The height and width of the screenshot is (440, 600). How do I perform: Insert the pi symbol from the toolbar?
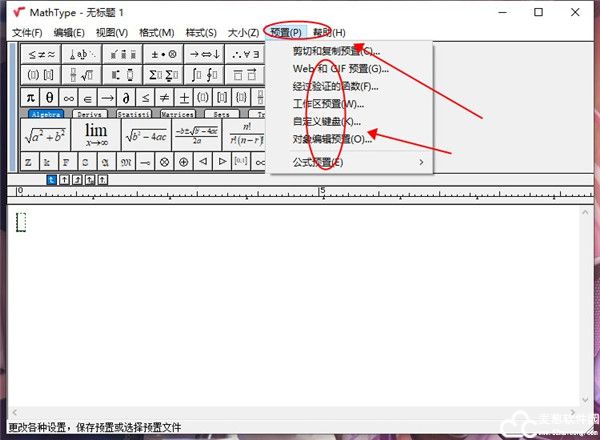[30, 97]
